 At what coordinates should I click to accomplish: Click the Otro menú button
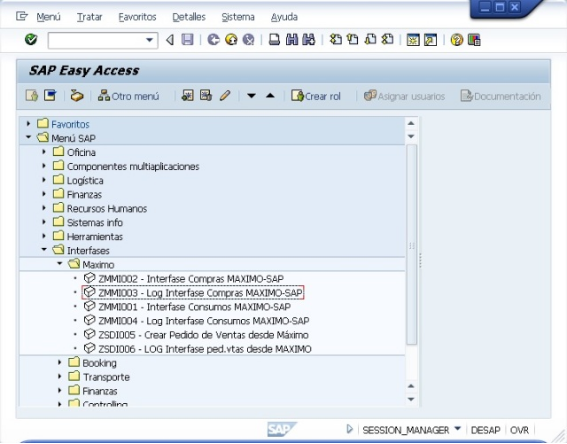129,96
